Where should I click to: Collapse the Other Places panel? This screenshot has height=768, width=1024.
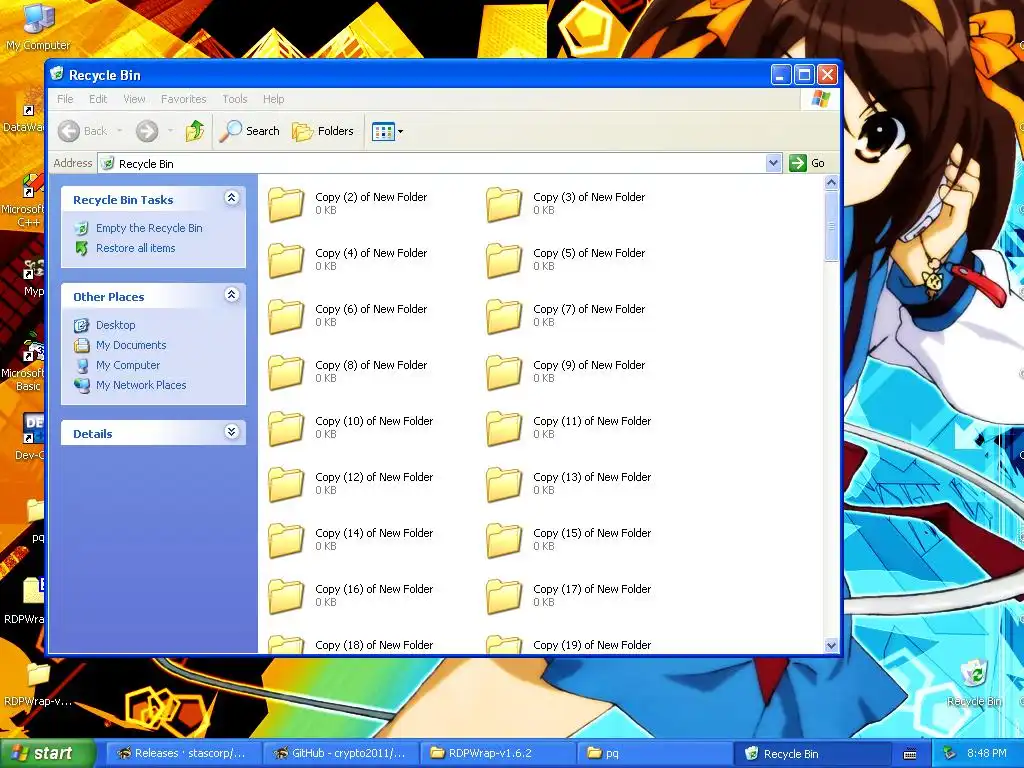tap(231, 295)
